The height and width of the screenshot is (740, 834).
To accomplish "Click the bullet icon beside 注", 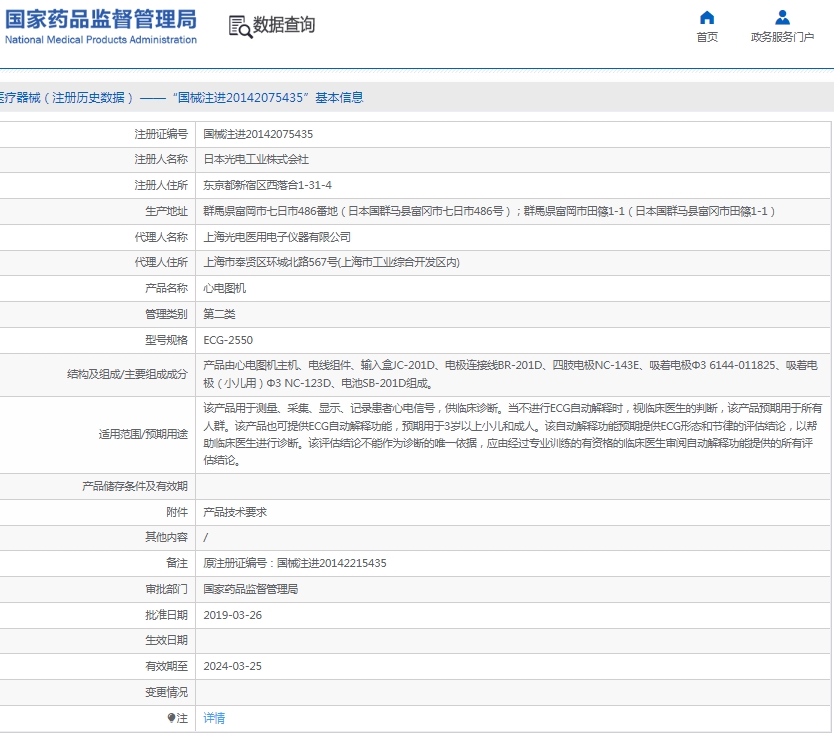I will [171, 718].
